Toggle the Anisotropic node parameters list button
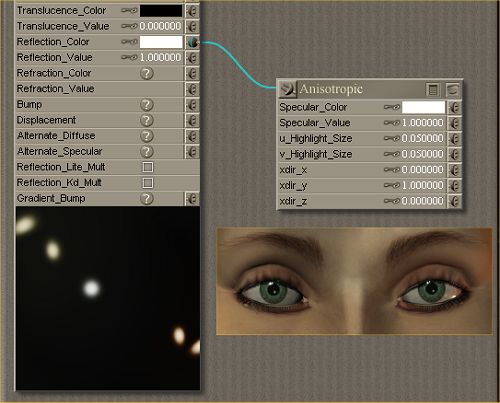Screen dimensions: 500x403 pyautogui.click(x=433, y=90)
